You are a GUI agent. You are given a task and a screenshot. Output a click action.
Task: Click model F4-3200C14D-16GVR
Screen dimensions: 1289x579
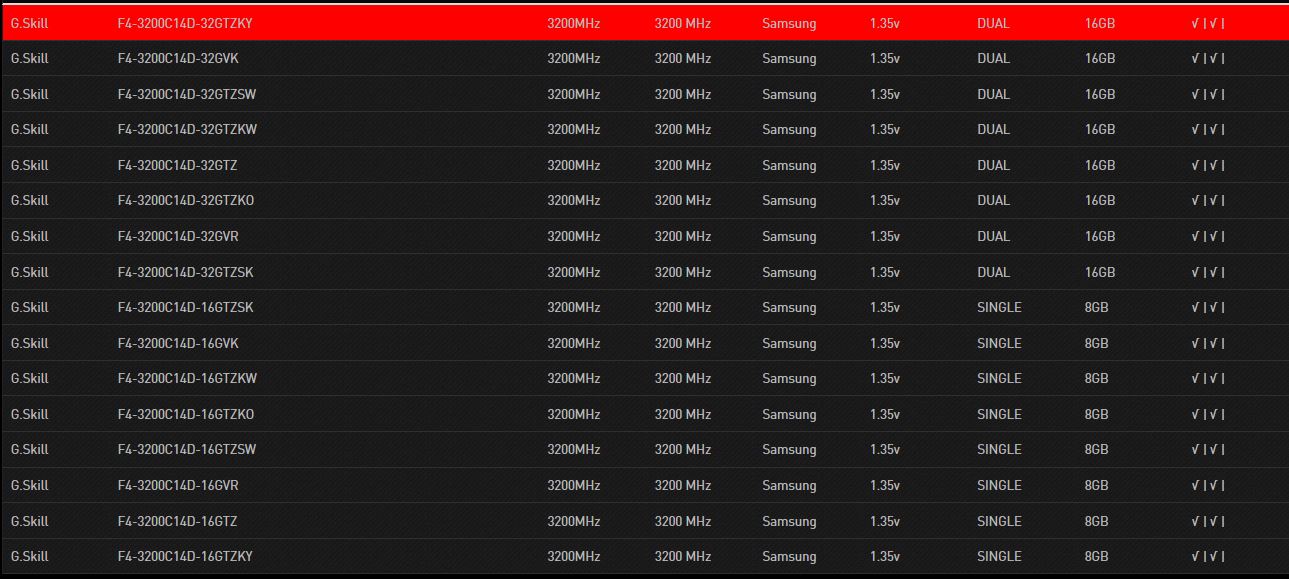[x=178, y=485]
